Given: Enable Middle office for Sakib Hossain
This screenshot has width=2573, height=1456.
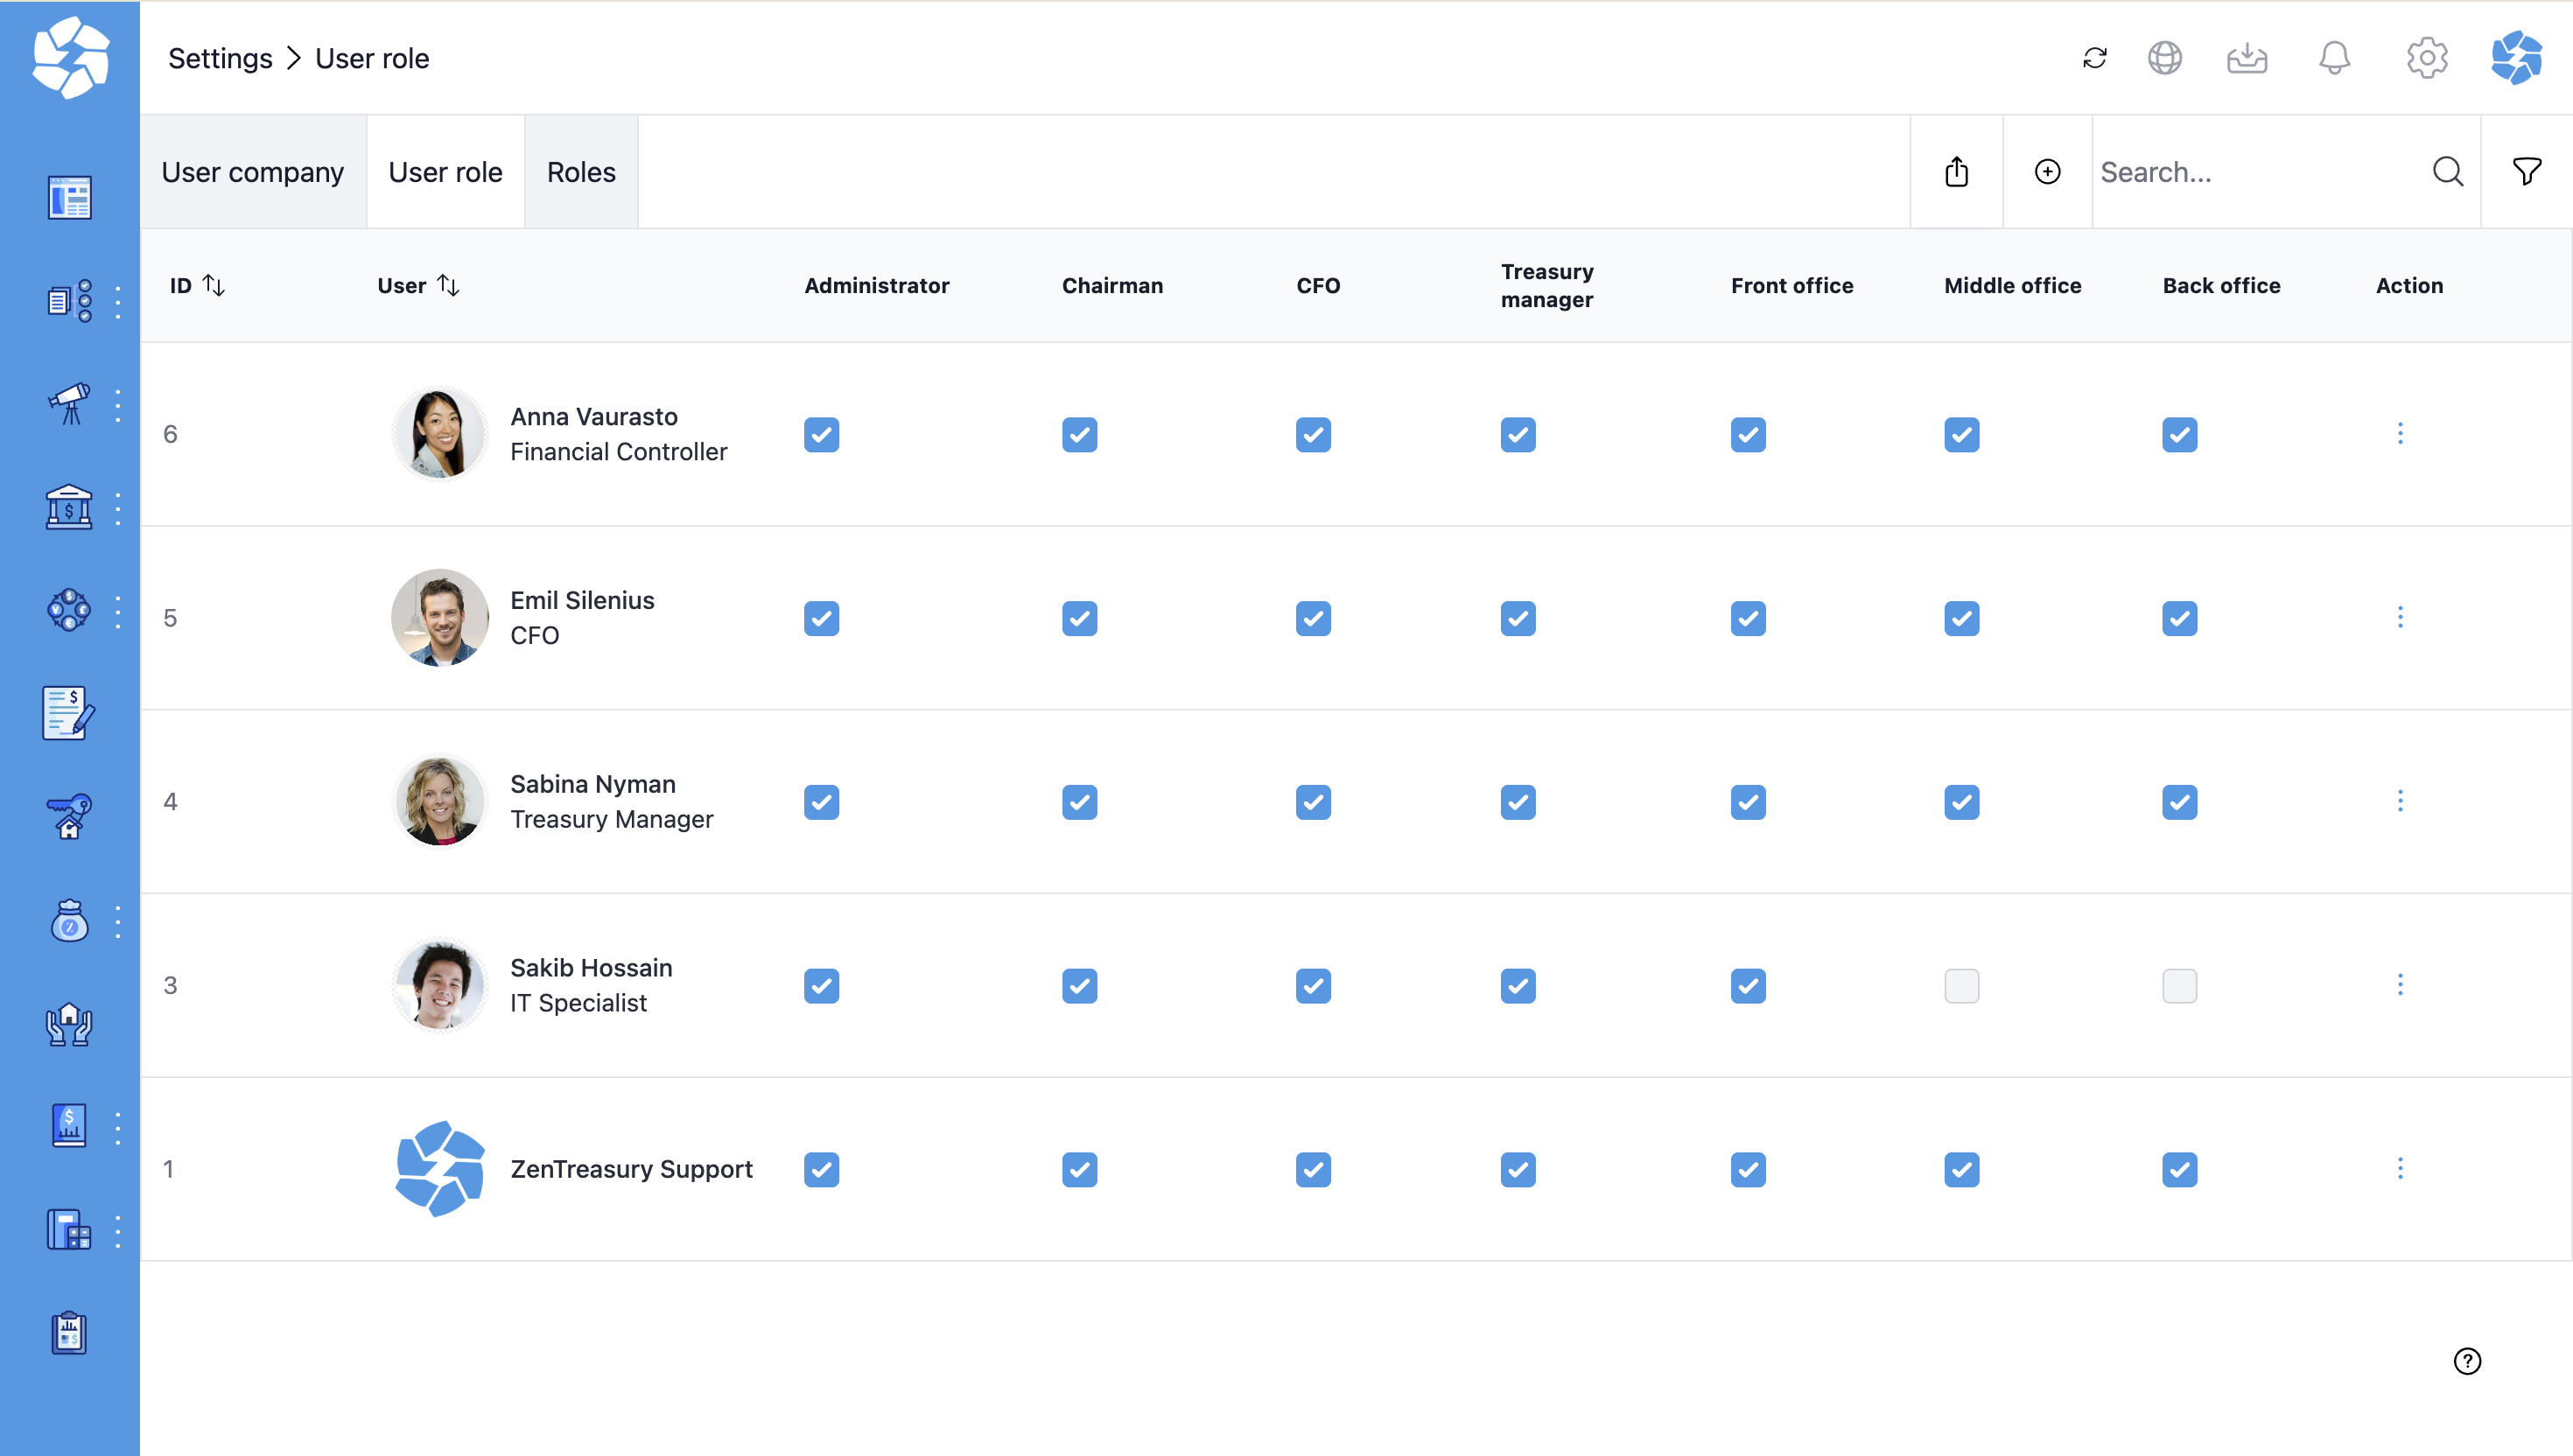Looking at the screenshot, I should tap(1961, 986).
